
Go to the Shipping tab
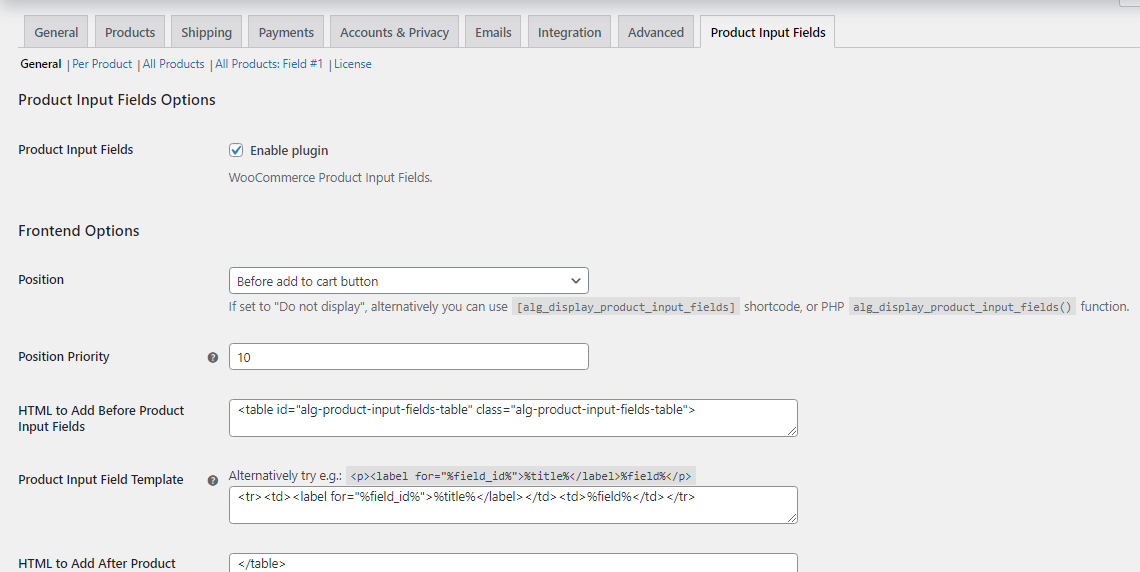pyautogui.click(x=206, y=32)
